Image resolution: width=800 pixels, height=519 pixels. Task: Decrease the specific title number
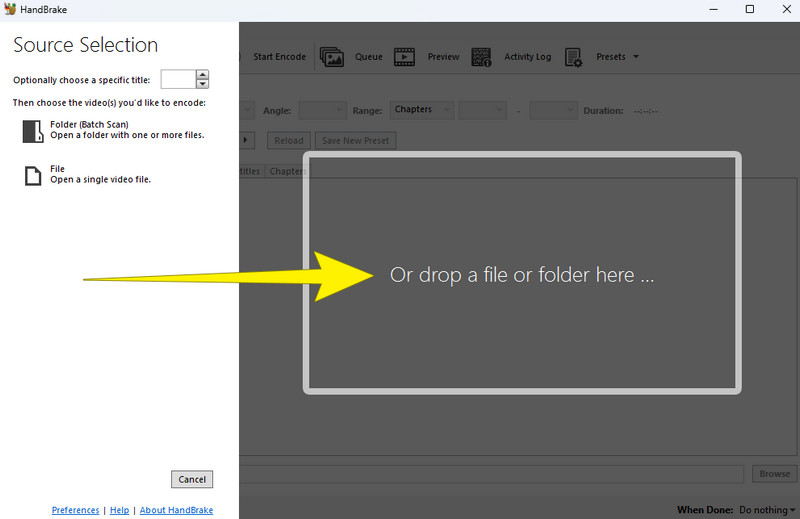click(x=203, y=84)
